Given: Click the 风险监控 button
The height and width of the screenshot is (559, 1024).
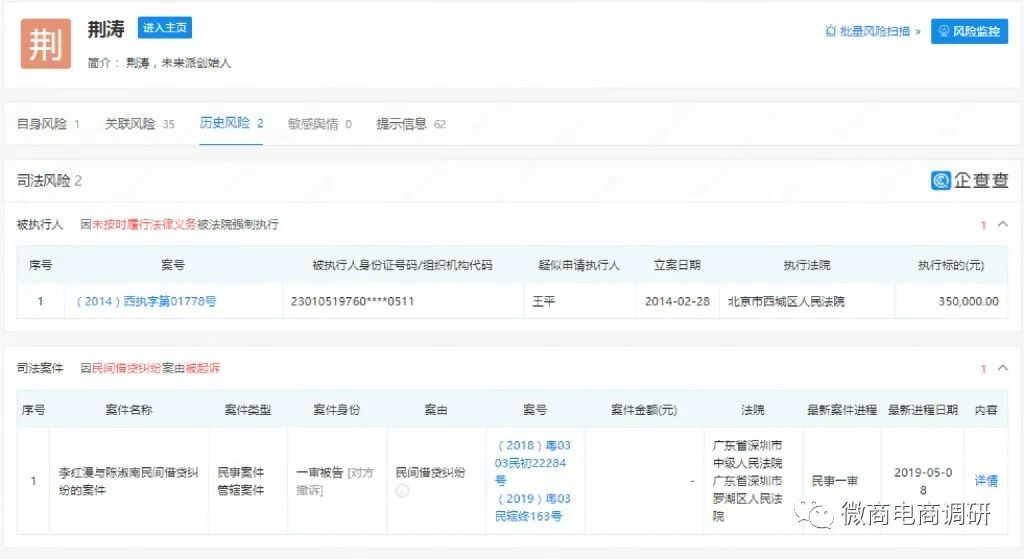Looking at the screenshot, I should pyautogui.click(x=969, y=32).
